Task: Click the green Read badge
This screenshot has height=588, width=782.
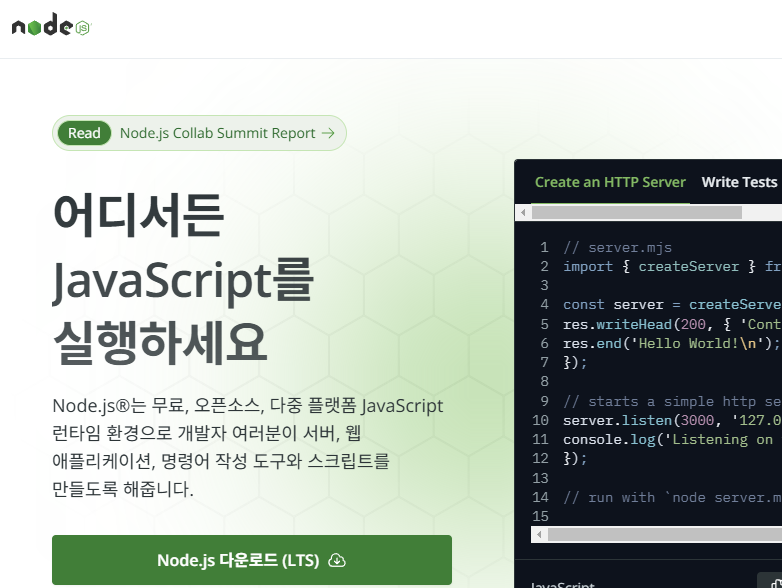Action: tap(84, 133)
